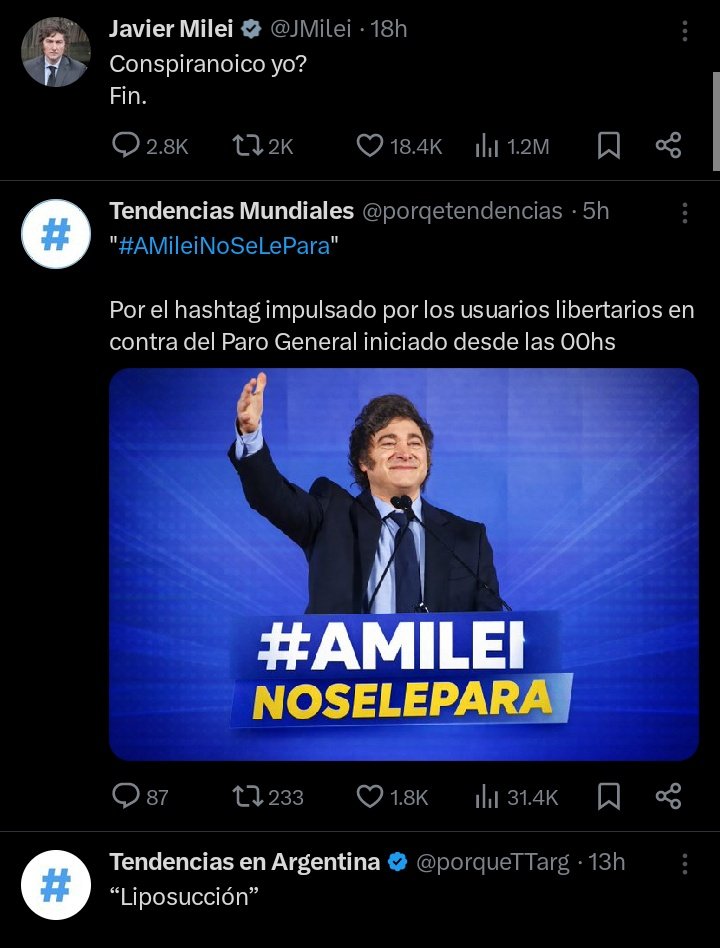View analytics showing 31.4K views
Image resolution: width=720 pixels, height=948 pixels.
tap(487, 796)
